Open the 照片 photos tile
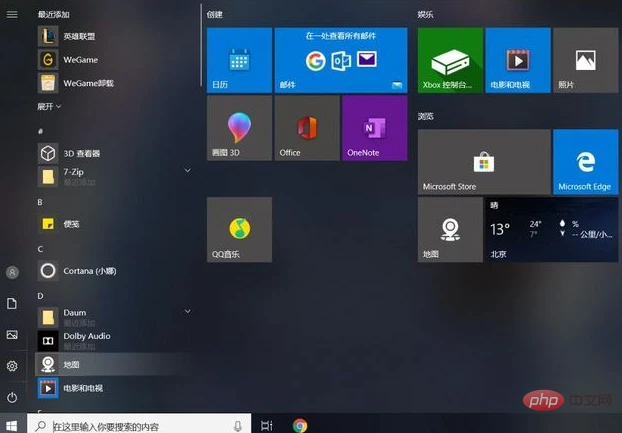The height and width of the screenshot is (433, 622). 586,60
